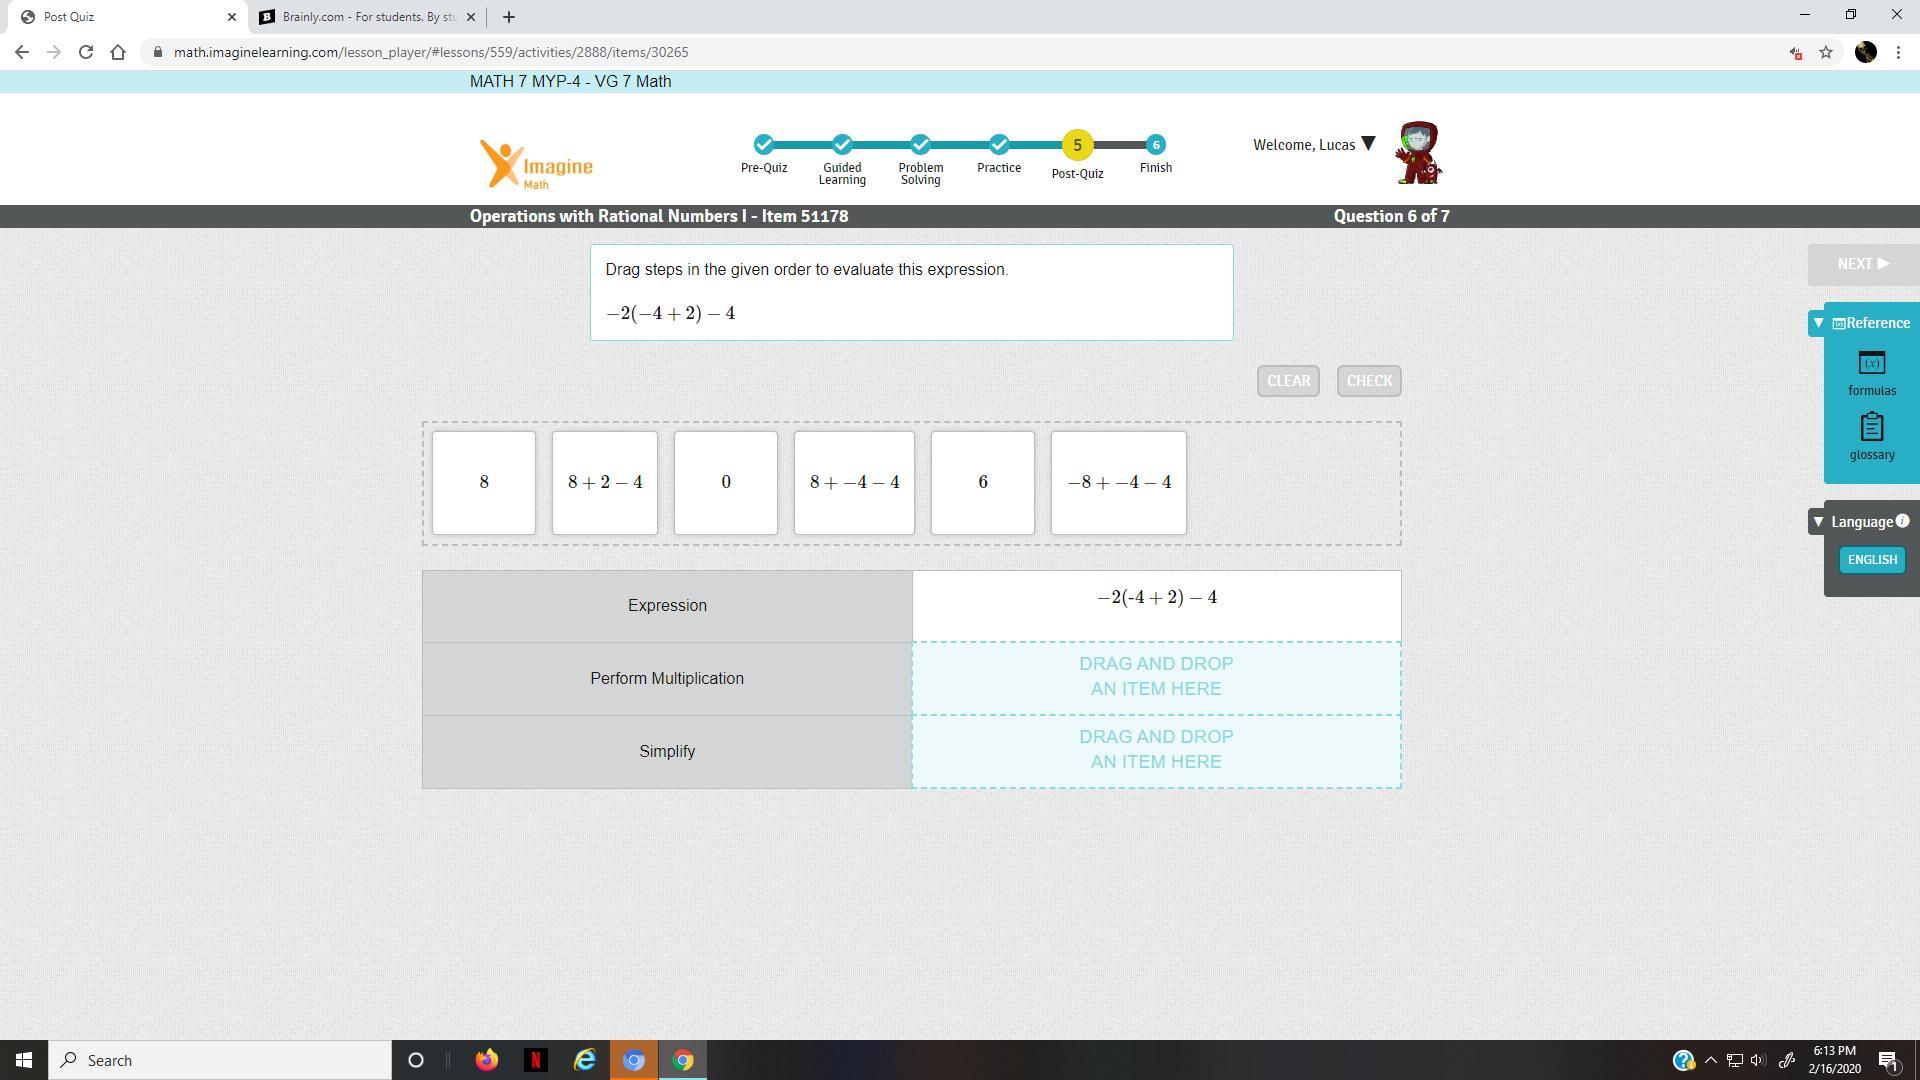This screenshot has height=1080, width=1920.
Task: Click the NEXT button
Action: click(1862, 264)
